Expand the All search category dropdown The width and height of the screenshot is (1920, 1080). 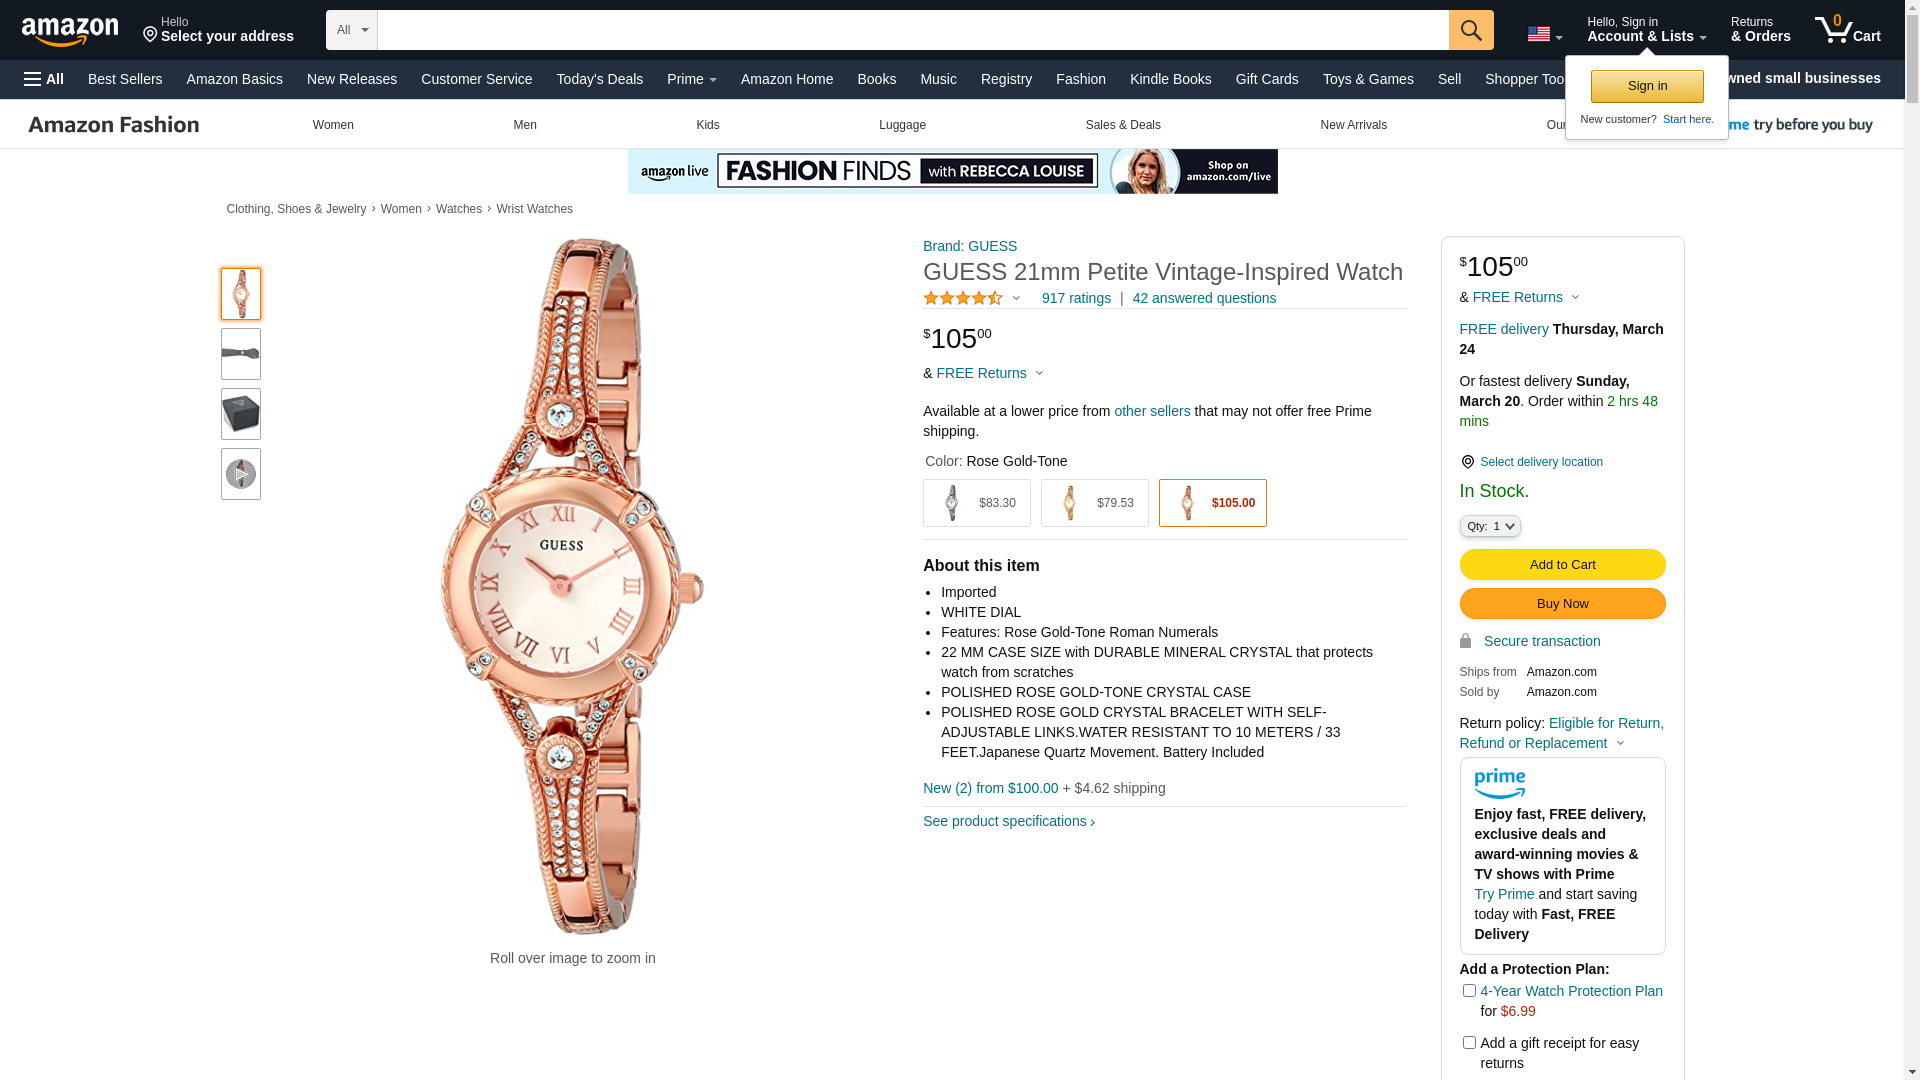(x=352, y=30)
